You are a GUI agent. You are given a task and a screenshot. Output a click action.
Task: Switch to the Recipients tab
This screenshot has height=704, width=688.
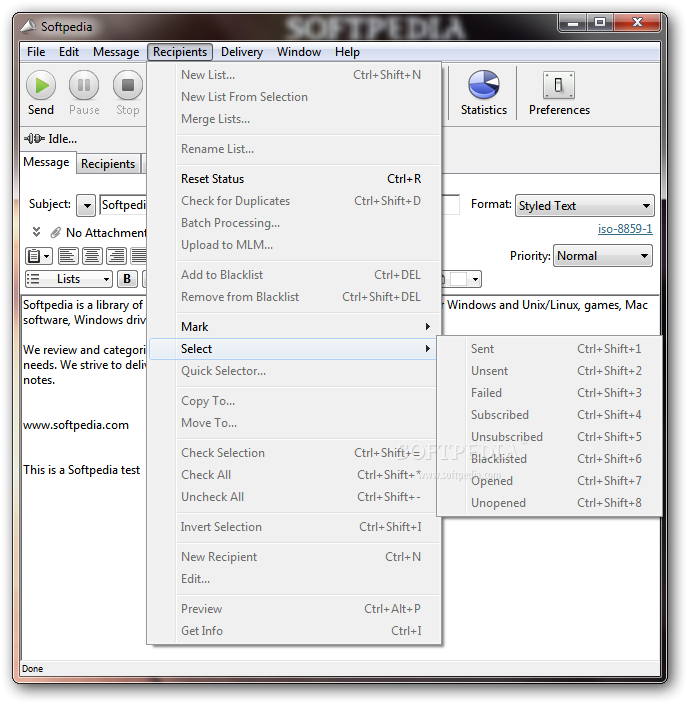click(108, 164)
